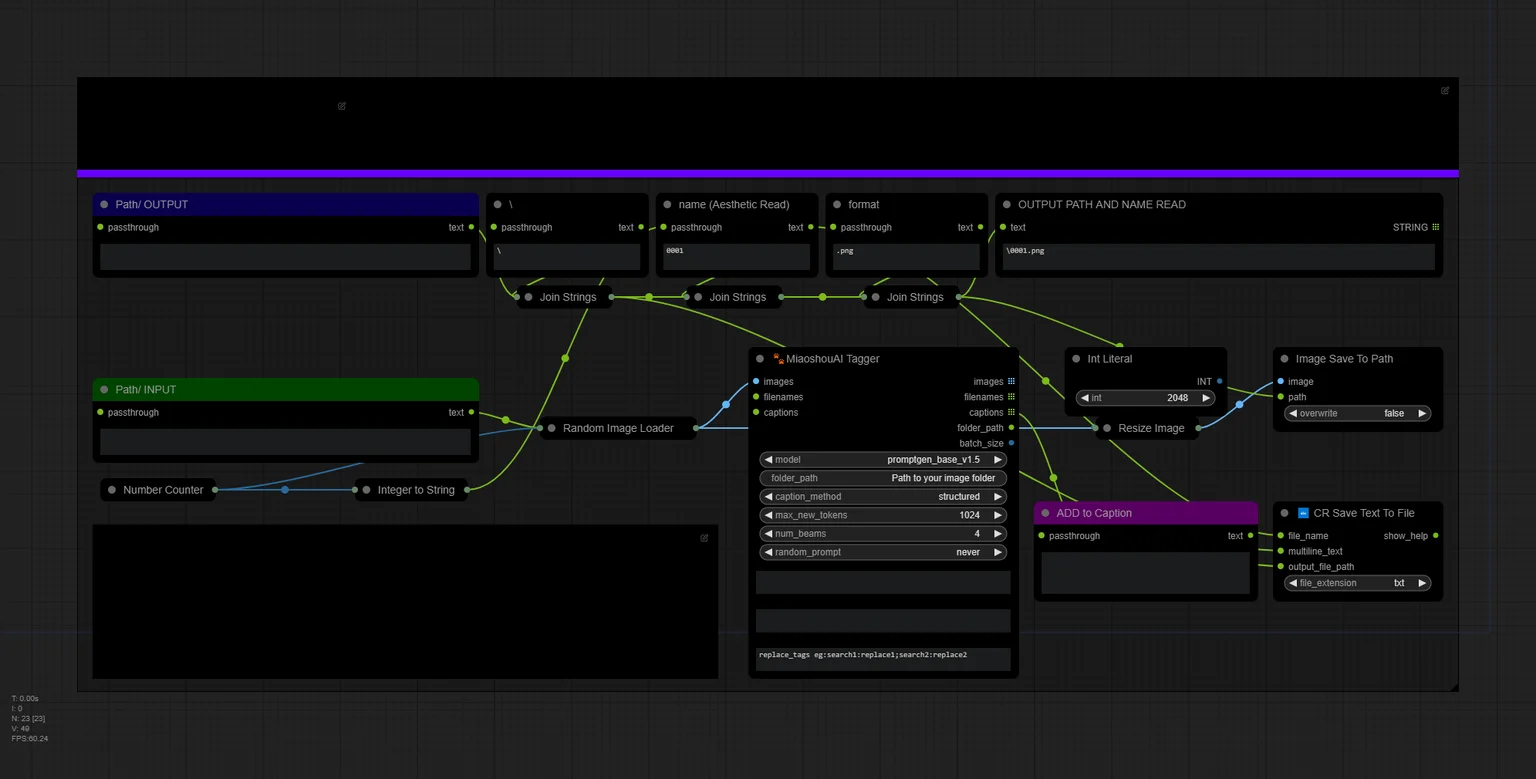
Task: Decrease num_beams with its left arrow
Action: tap(768, 534)
